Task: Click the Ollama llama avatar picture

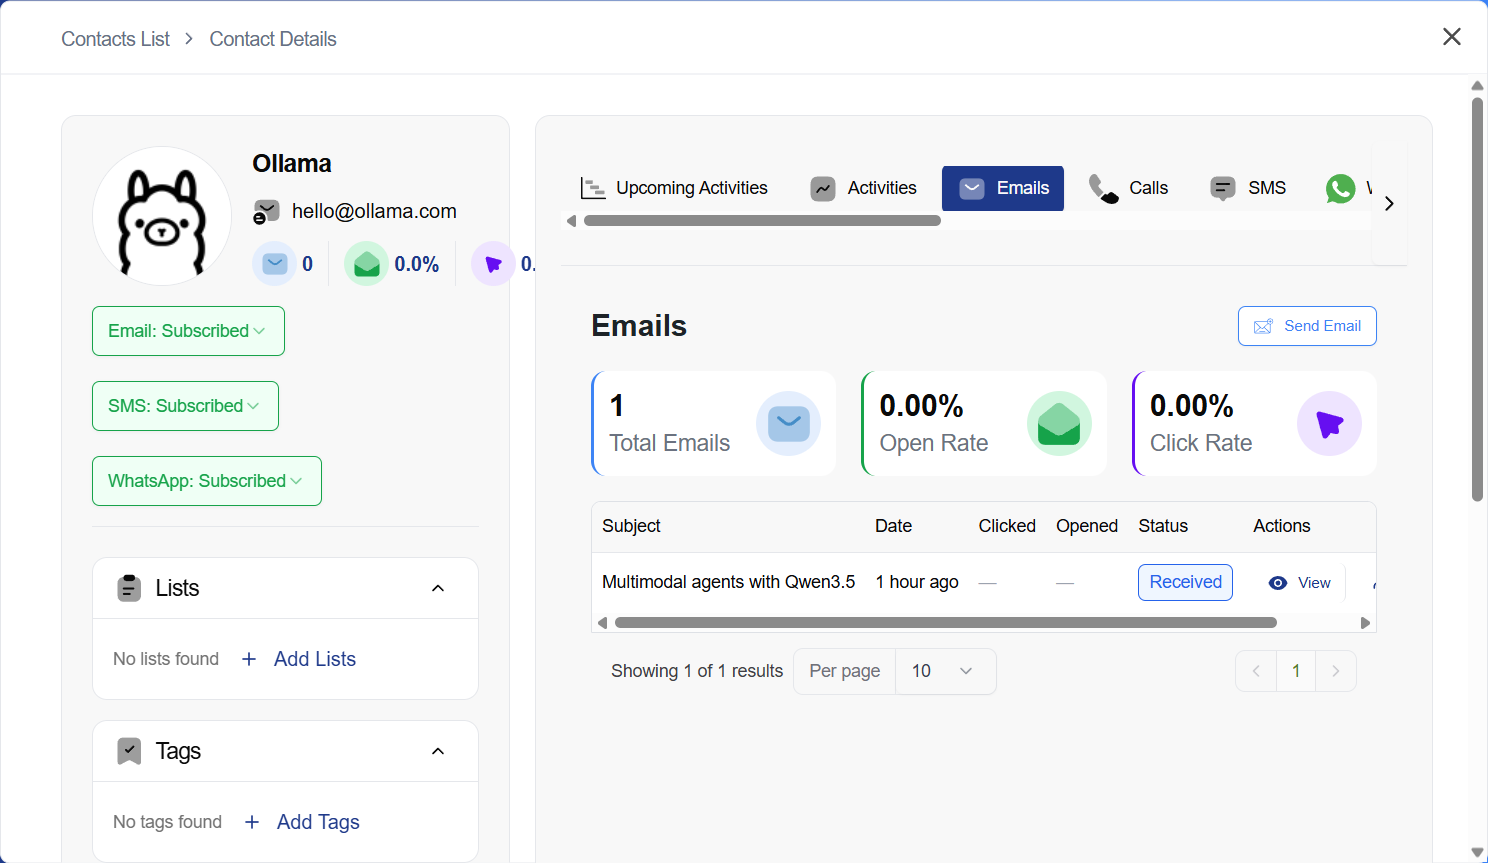Action: click(161, 216)
